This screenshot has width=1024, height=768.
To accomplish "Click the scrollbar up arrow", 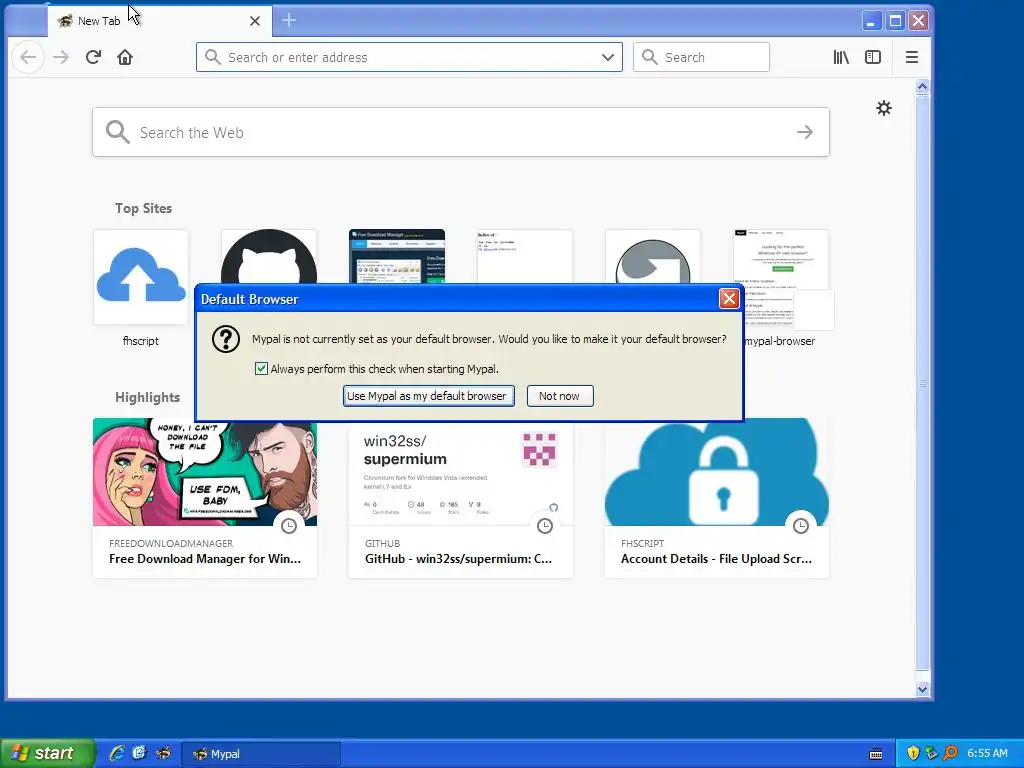I will click(x=922, y=86).
